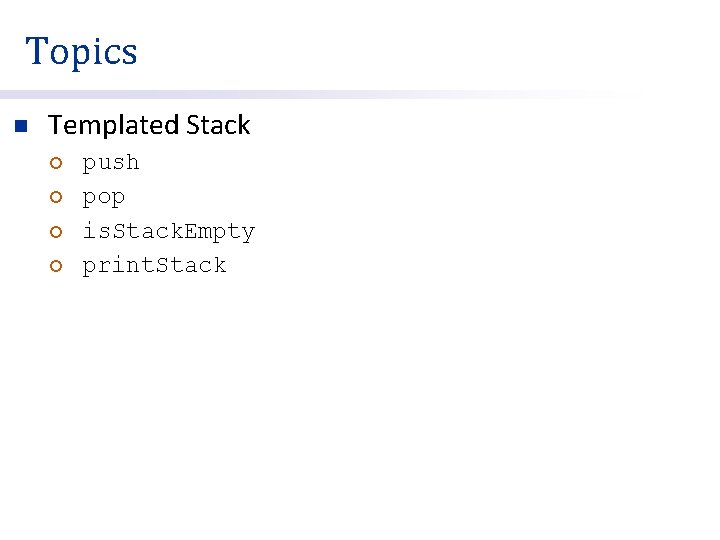Click the is prefix of is.Stack.Empty
The width and height of the screenshot is (720, 540).
(93, 232)
